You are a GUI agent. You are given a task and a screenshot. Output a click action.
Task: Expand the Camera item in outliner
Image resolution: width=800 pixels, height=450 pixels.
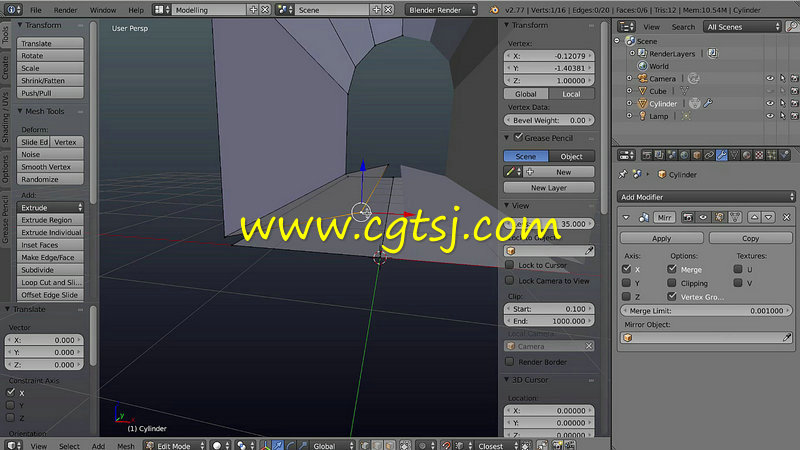point(629,79)
